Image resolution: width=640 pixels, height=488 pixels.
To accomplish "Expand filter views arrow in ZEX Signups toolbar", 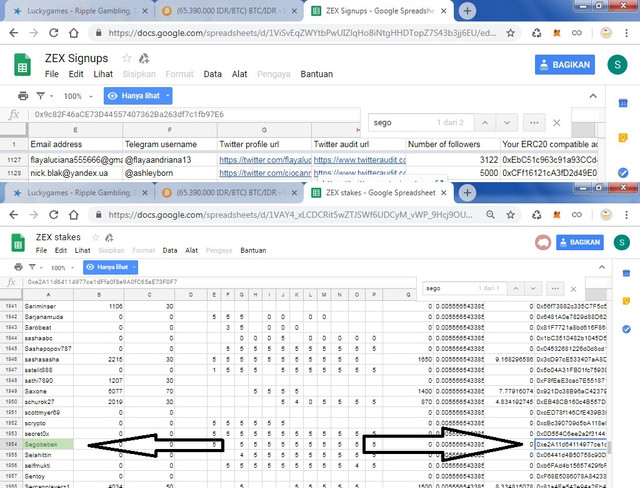I will point(52,96).
